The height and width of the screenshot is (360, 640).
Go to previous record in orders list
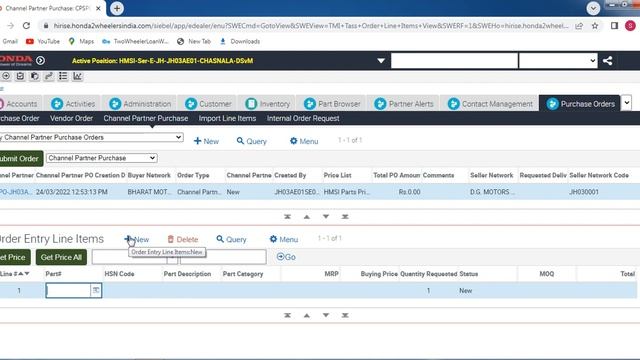click(307, 217)
